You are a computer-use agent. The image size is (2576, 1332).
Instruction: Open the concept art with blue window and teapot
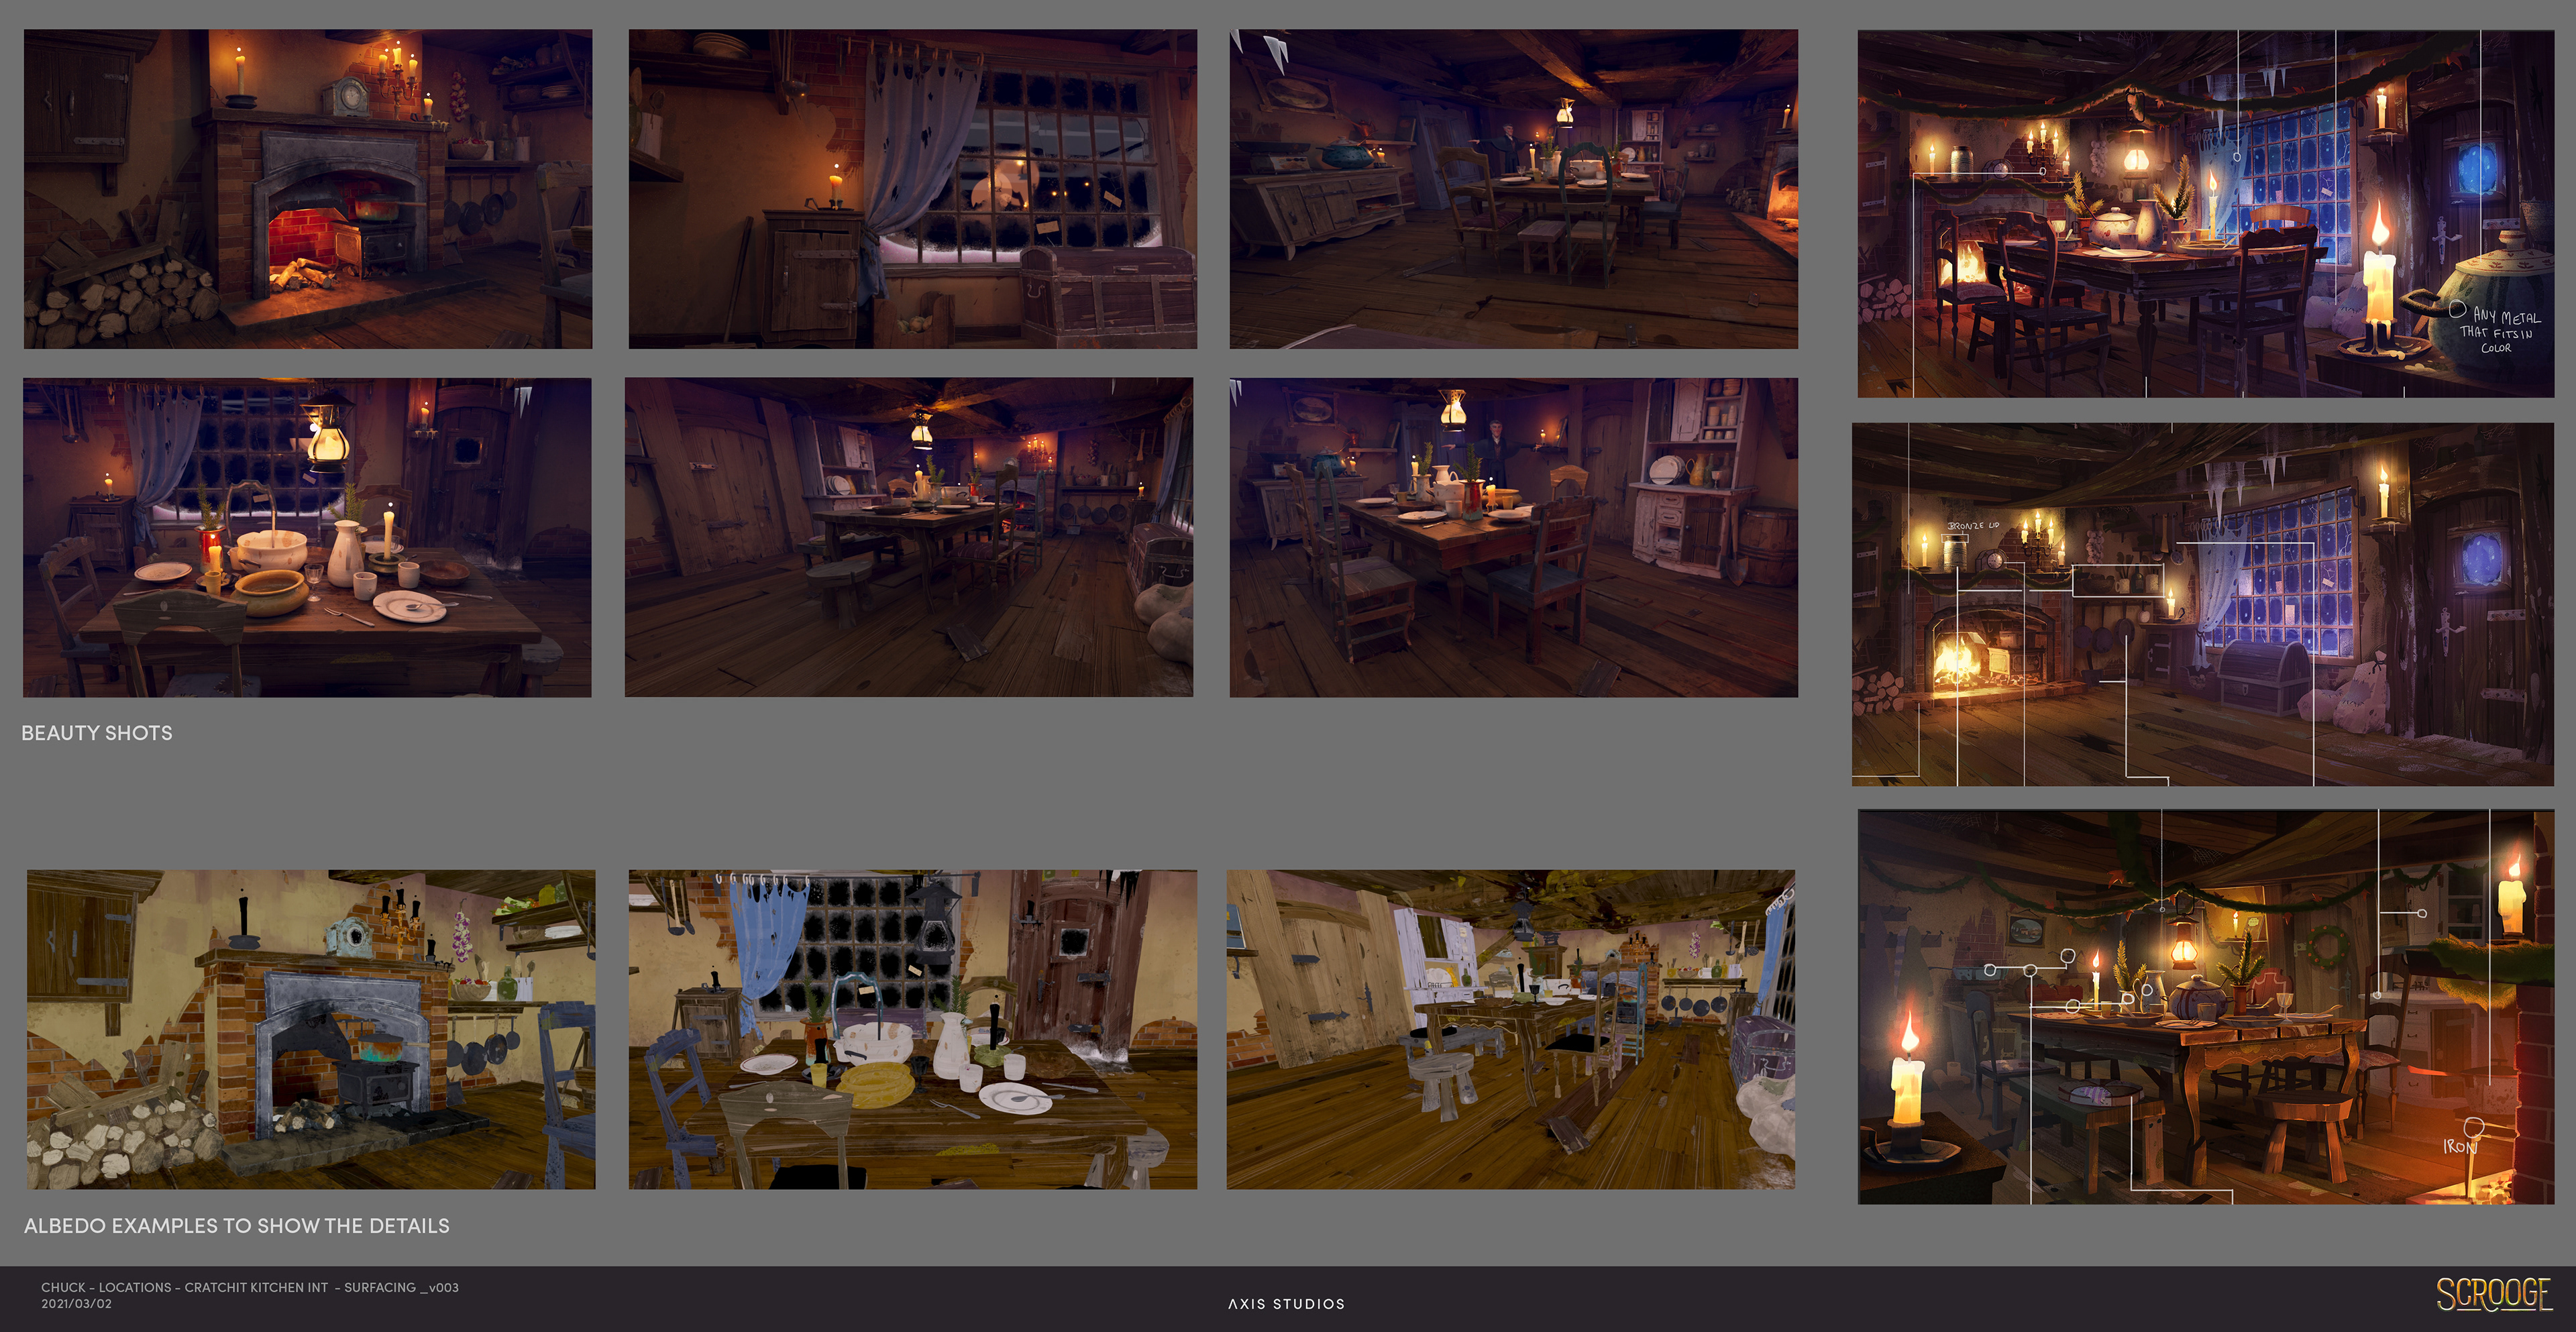click(x=2206, y=214)
